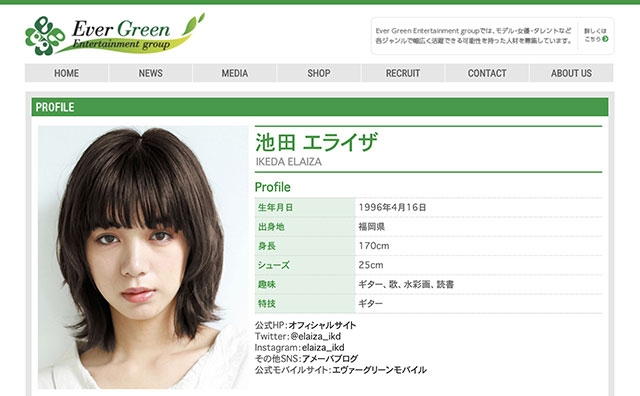Open the HOME menu item
The image size is (640, 396).
click(x=67, y=73)
